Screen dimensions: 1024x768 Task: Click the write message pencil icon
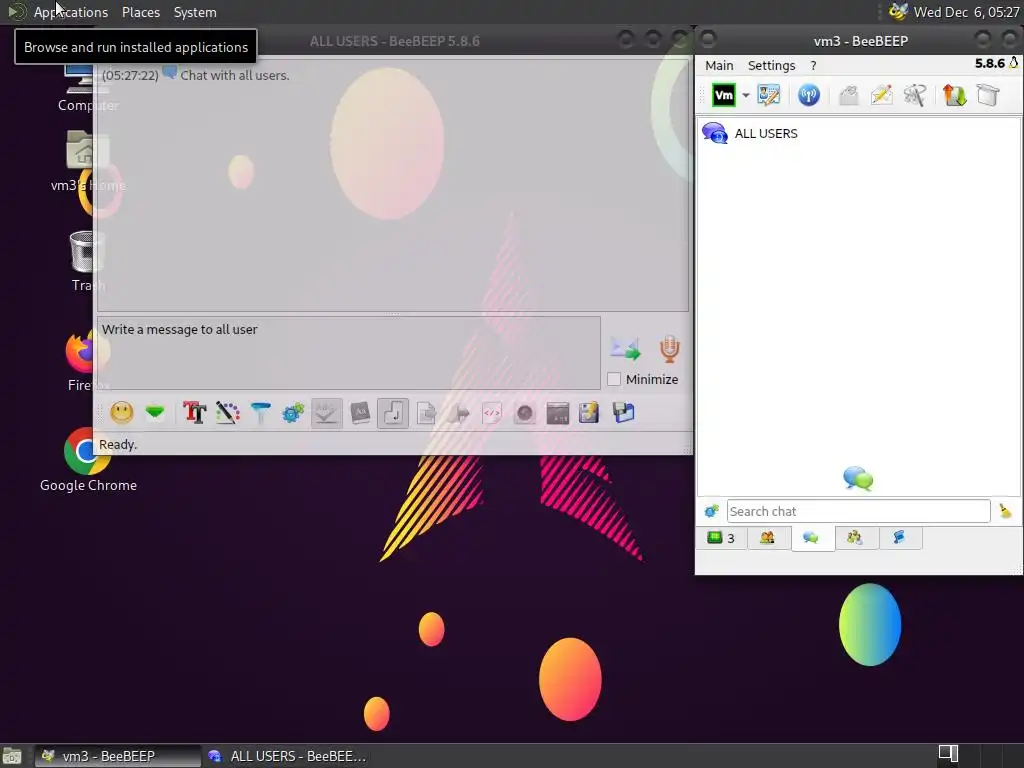click(882, 95)
